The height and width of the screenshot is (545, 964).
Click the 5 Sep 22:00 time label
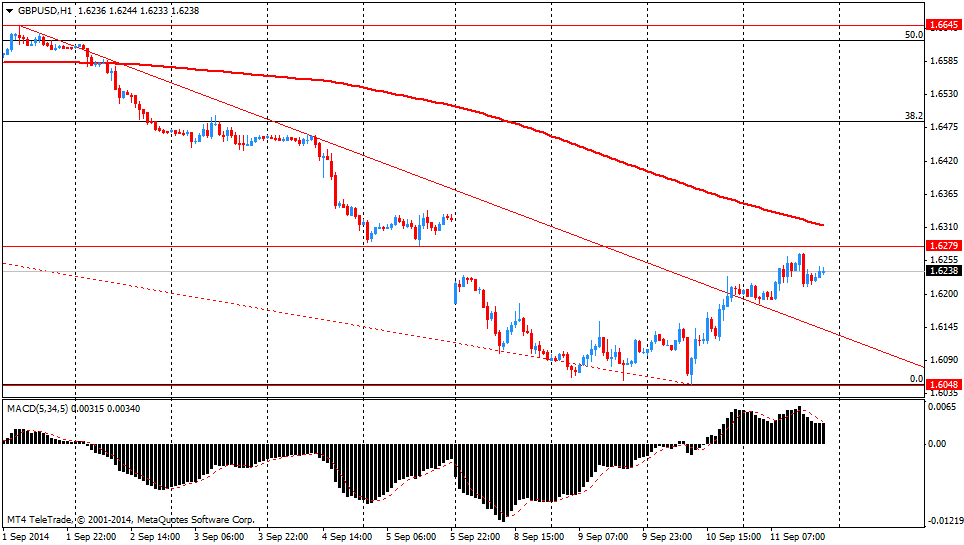[x=474, y=537]
